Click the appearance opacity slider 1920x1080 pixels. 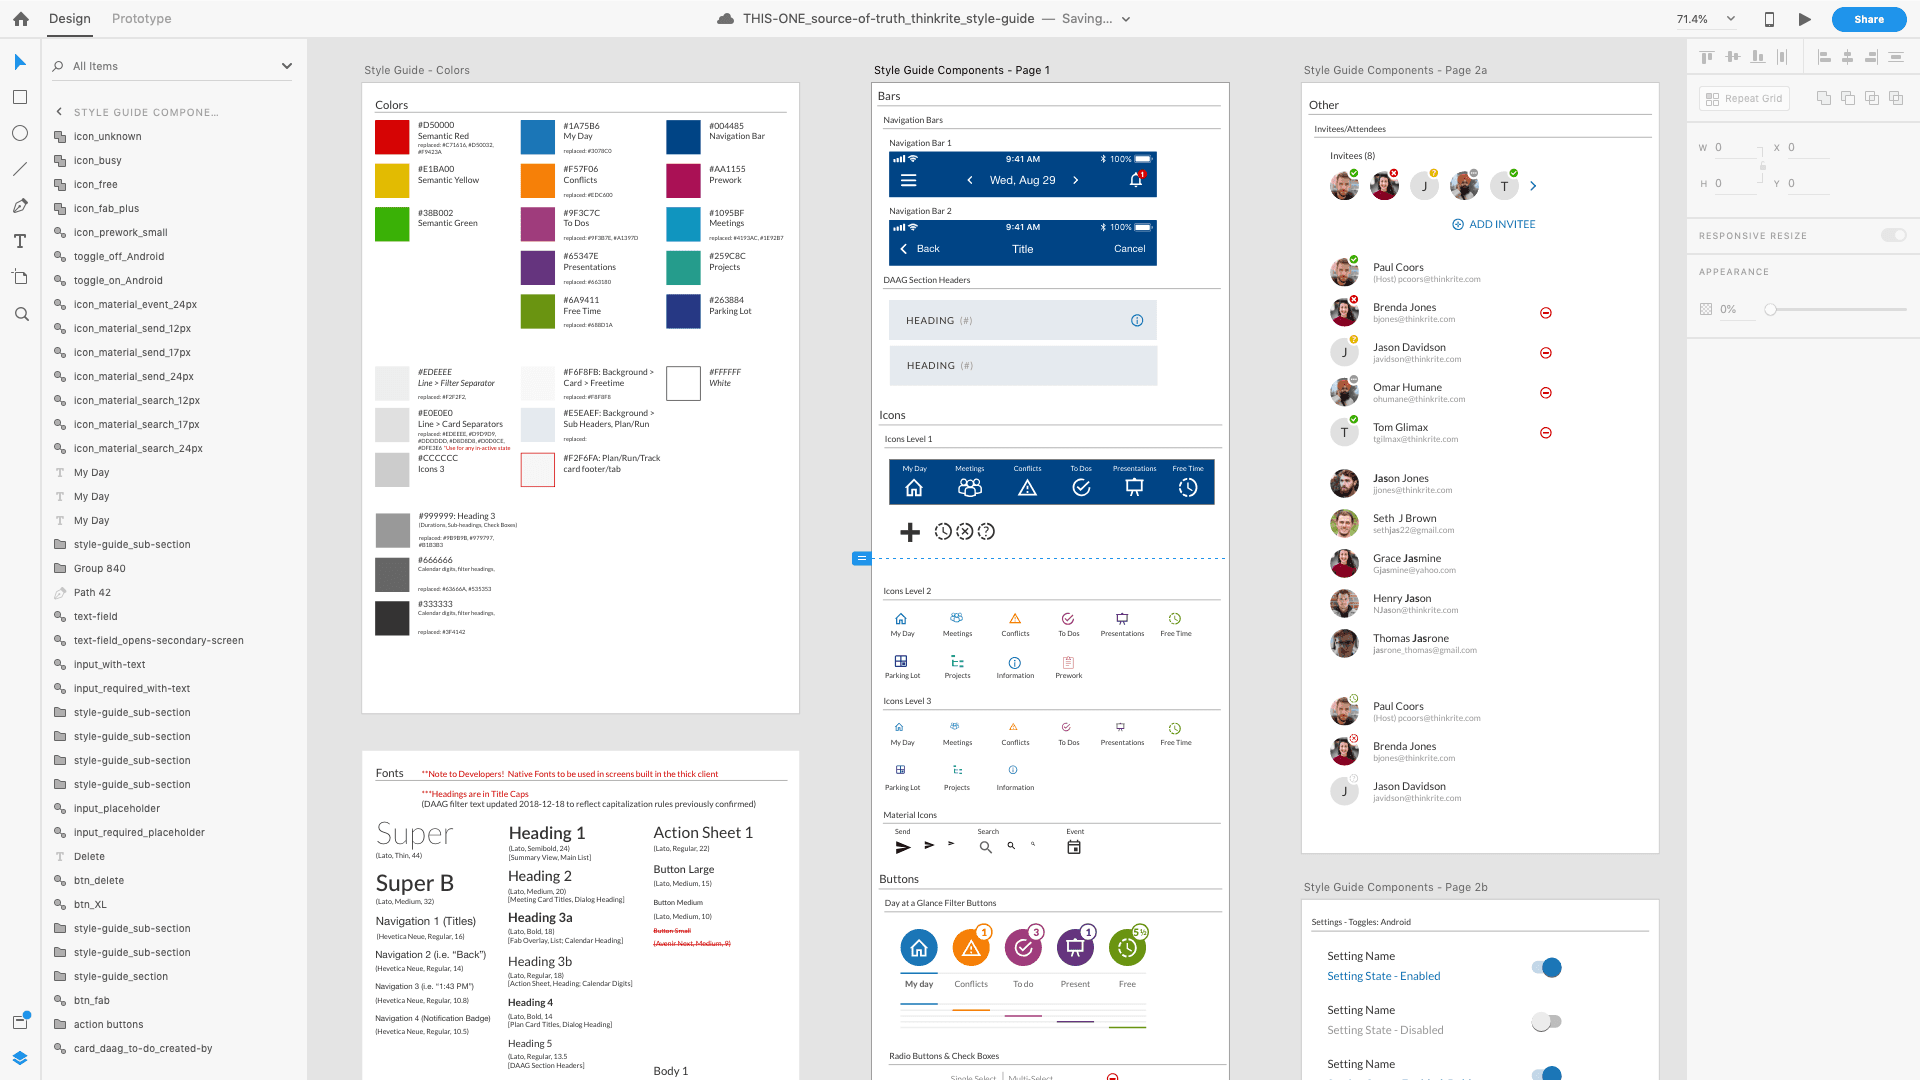1770,309
